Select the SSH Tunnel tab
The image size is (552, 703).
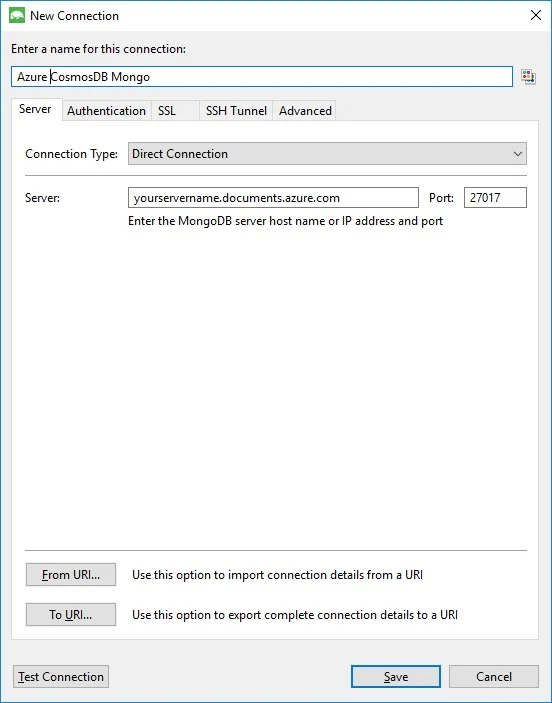(x=236, y=111)
